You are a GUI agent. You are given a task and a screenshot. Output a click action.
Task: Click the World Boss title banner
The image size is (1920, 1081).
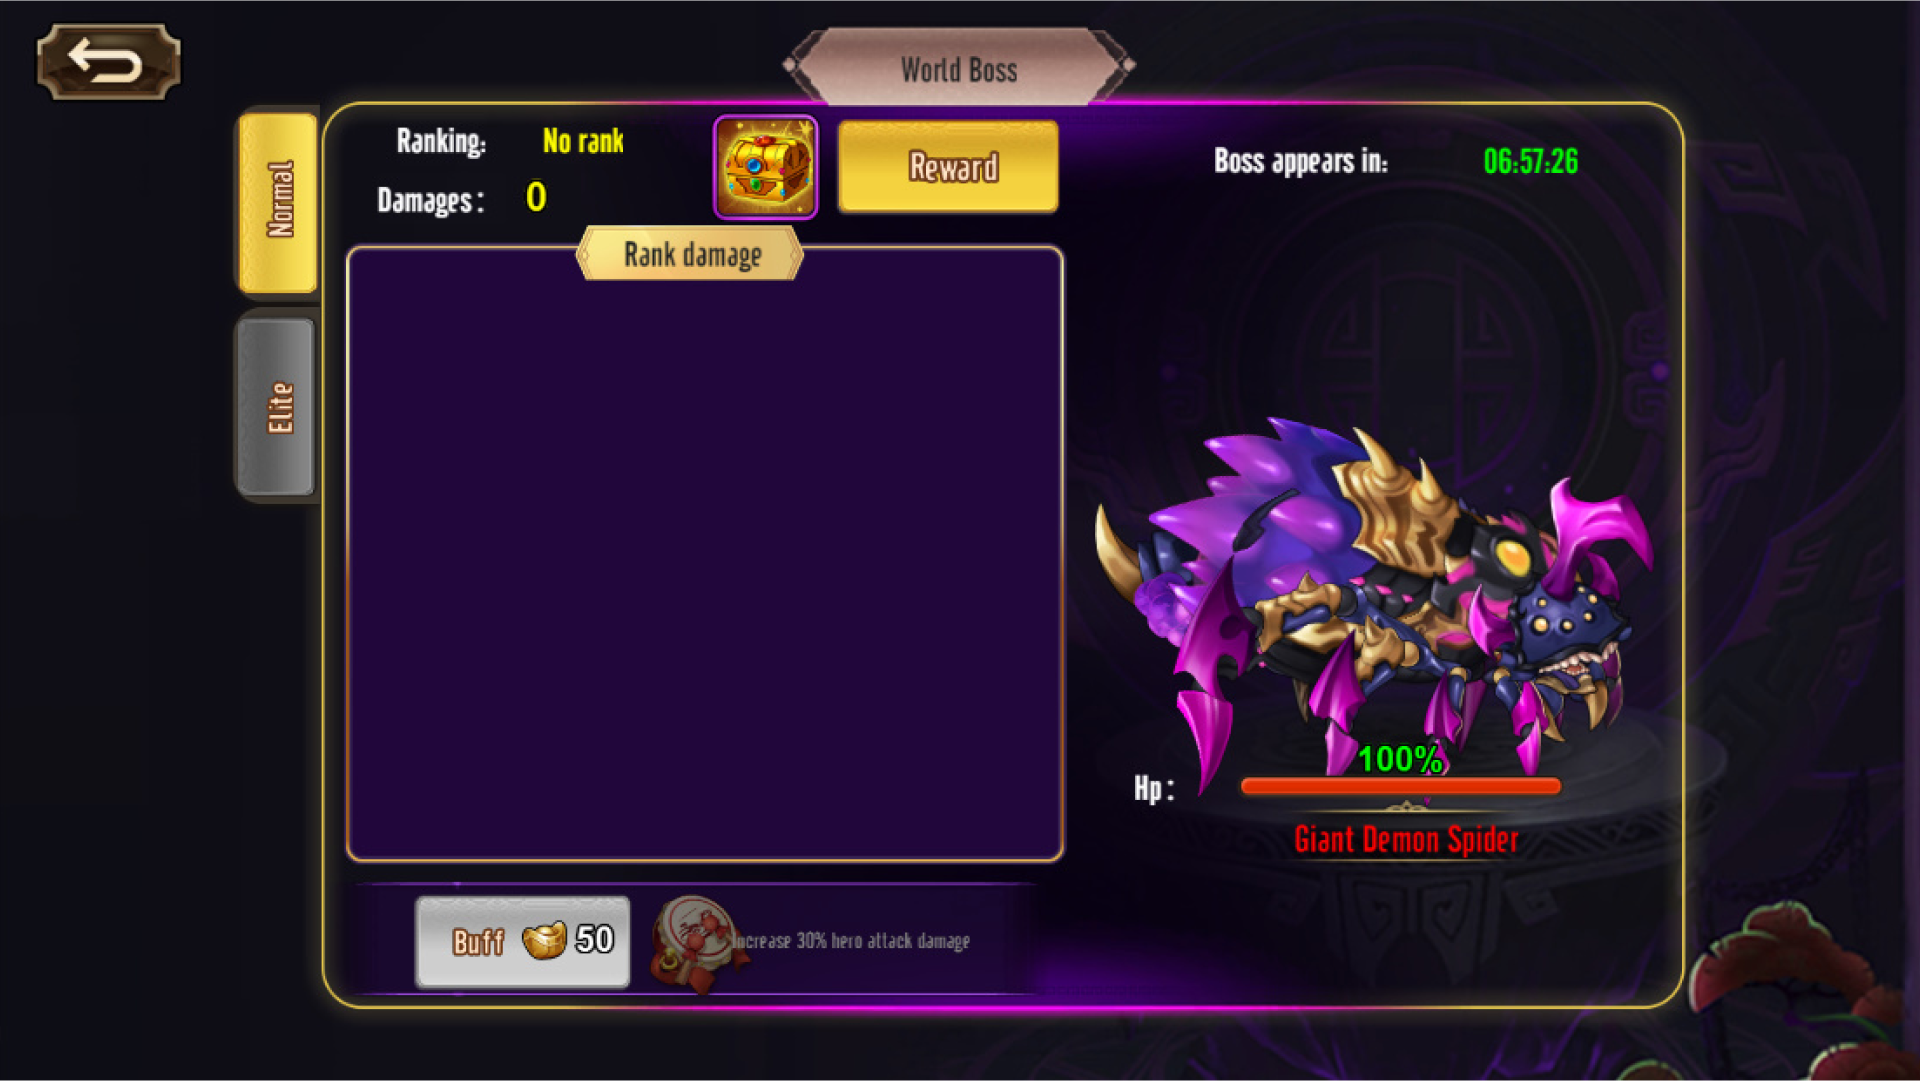(x=959, y=68)
